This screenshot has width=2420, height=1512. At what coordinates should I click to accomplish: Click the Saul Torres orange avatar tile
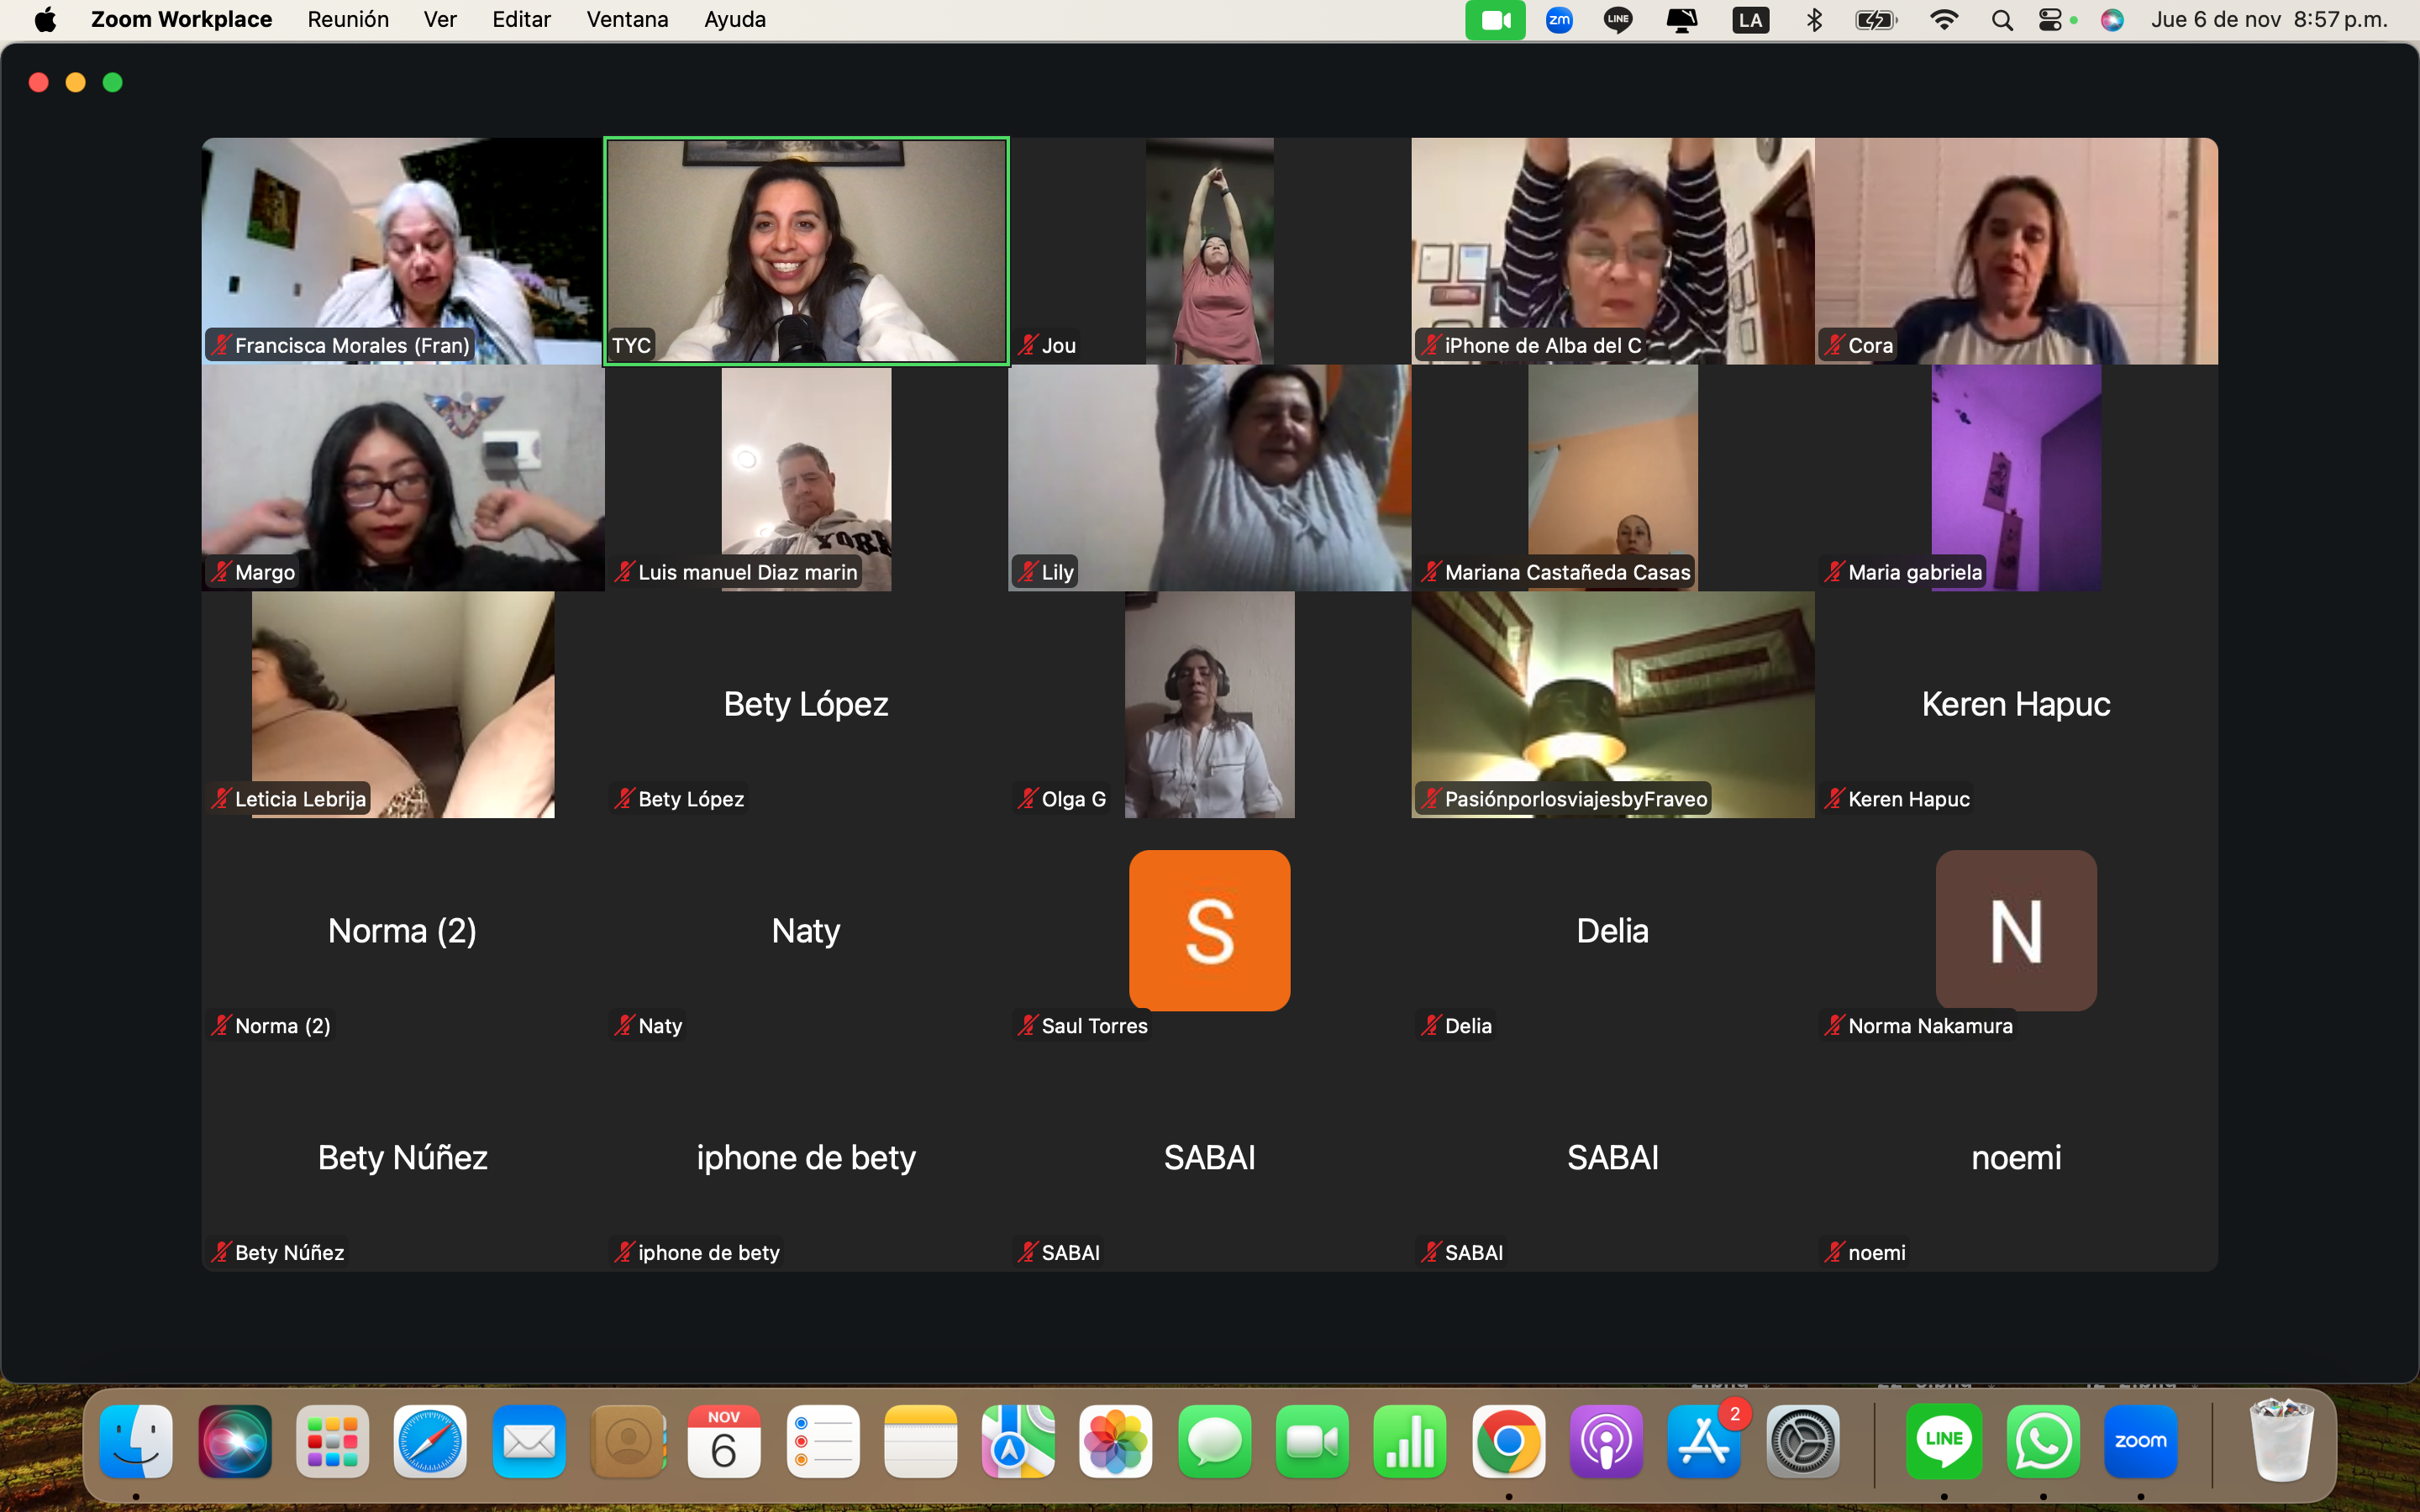[1209, 930]
